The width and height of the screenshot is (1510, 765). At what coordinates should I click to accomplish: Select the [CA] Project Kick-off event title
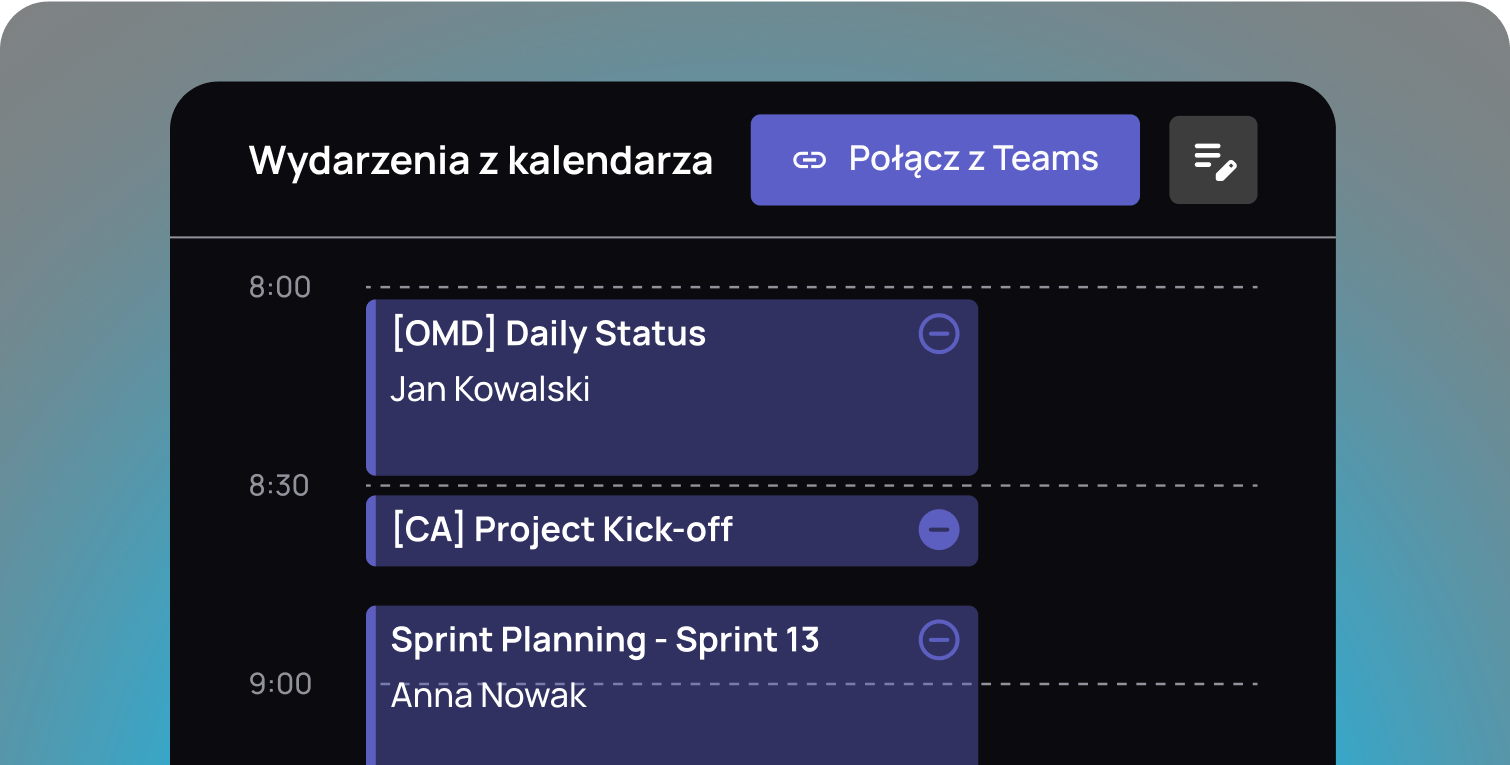562,529
